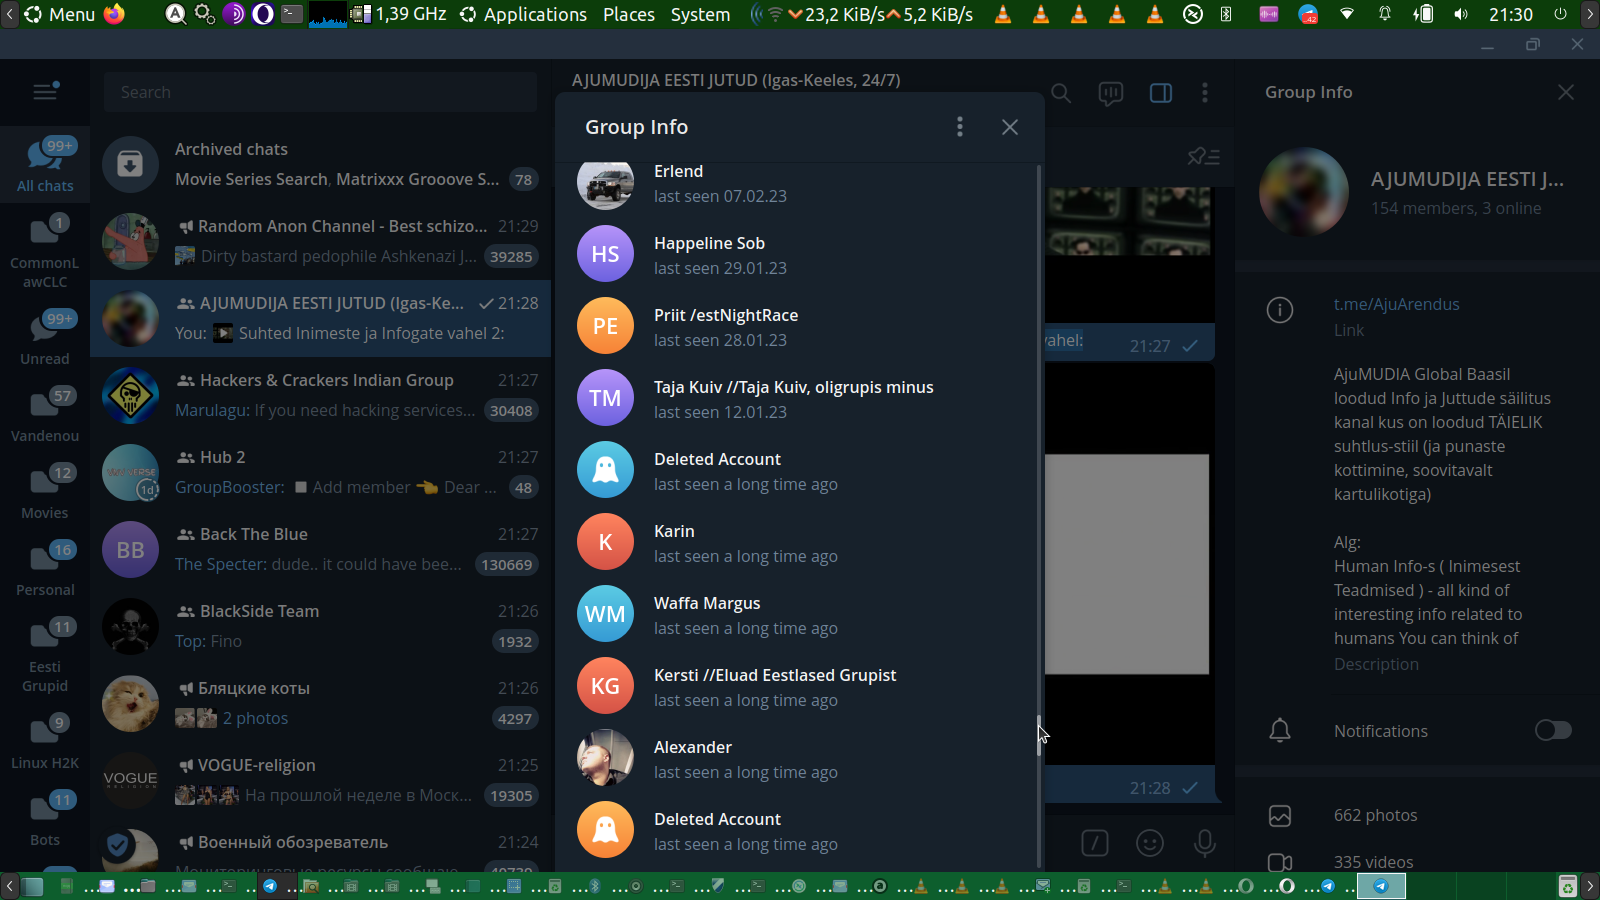The height and width of the screenshot is (900, 1600).
Task: Open the Movies chat folder
Action: pos(45,492)
